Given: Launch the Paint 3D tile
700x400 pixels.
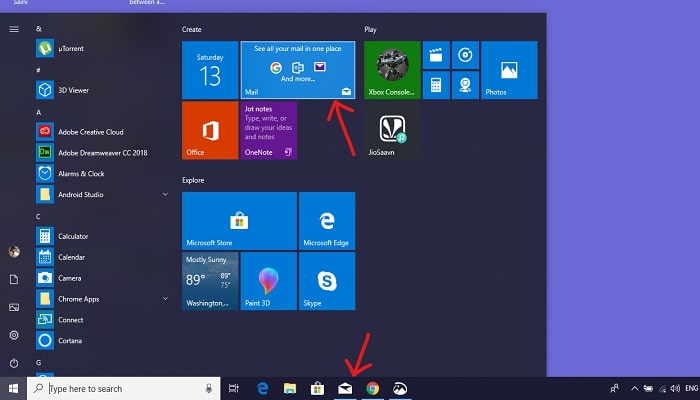Looking at the screenshot, I should [269, 281].
